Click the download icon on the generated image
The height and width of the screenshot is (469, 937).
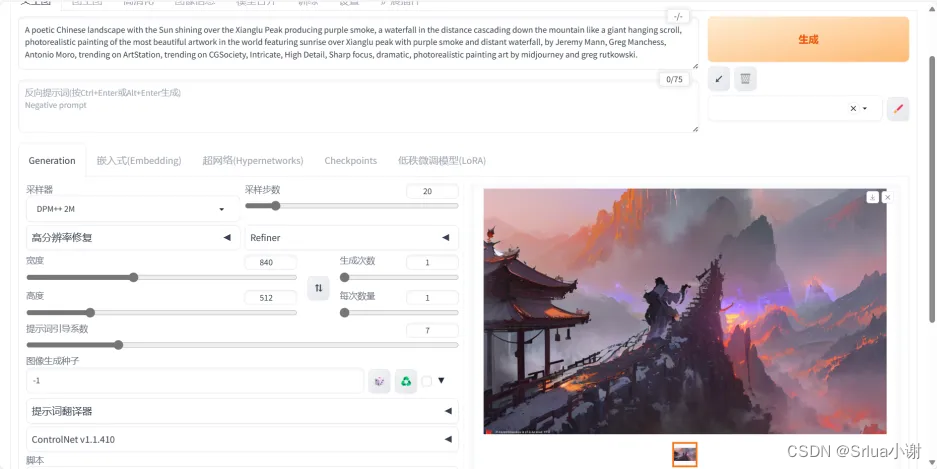pyautogui.click(x=872, y=197)
